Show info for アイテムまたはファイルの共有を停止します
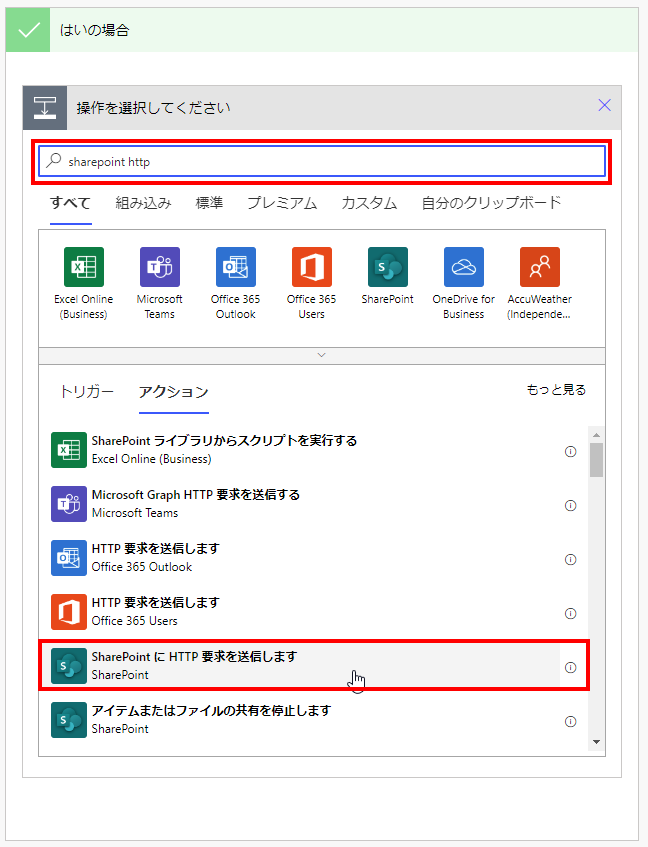 click(570, 722)
